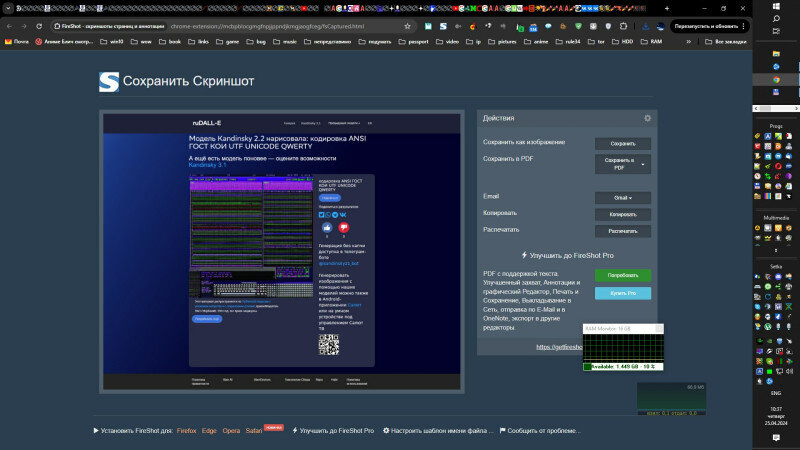Expand hidden bookmarks with double chevron
This screenshot has width=800, height=450.
(x=688, y=42)
